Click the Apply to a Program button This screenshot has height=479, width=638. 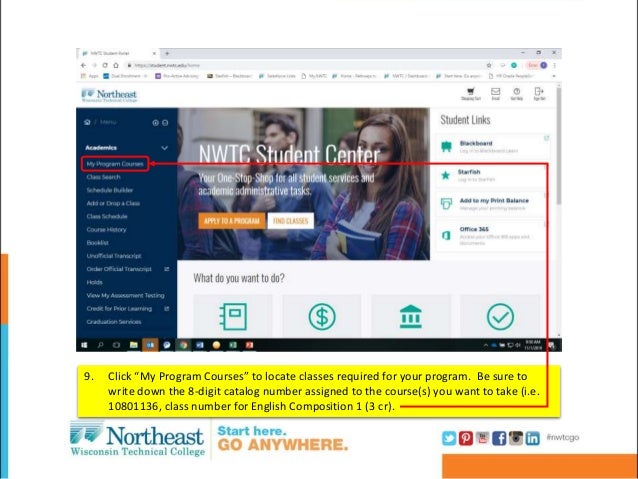tap(232, 221)
